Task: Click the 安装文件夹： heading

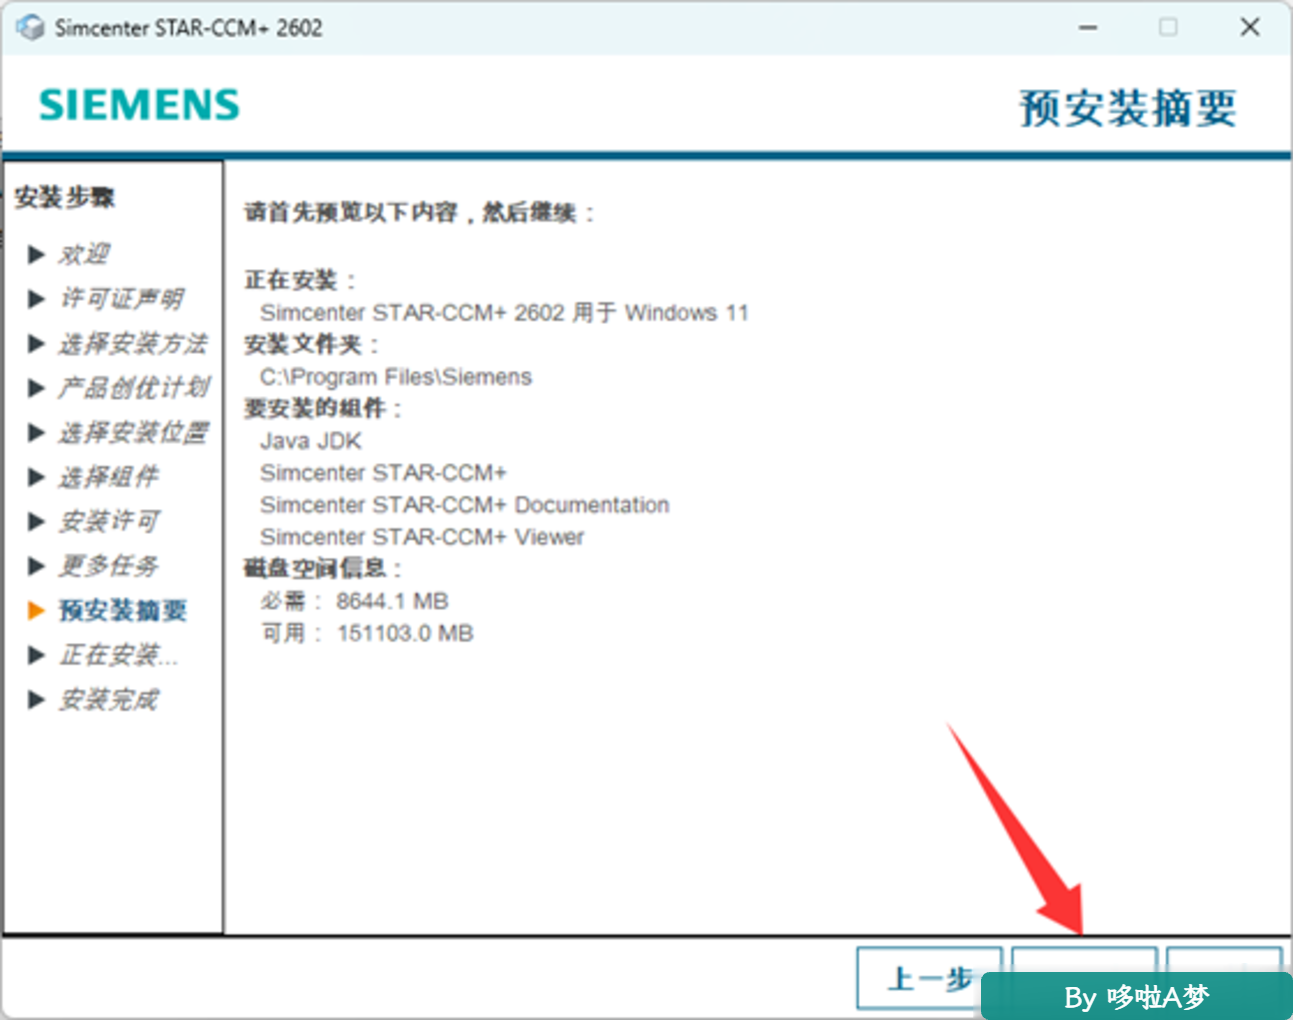Action: click(x=313, y=345)
